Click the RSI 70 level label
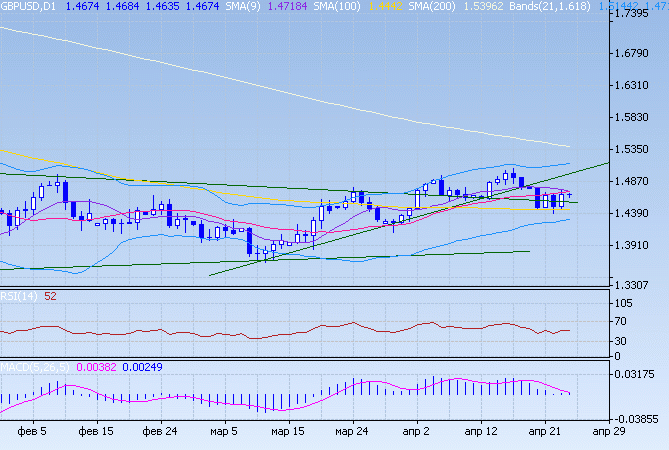Screen dimensions: 669x450 tap(622, 322)
